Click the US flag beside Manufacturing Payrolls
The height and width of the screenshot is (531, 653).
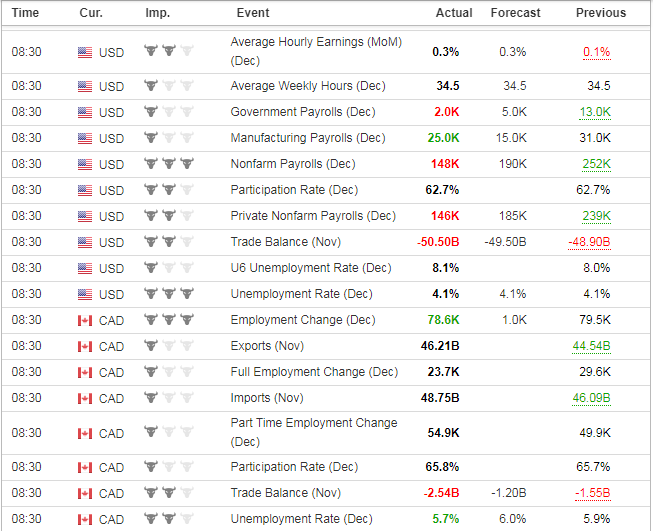coord(84,138)
